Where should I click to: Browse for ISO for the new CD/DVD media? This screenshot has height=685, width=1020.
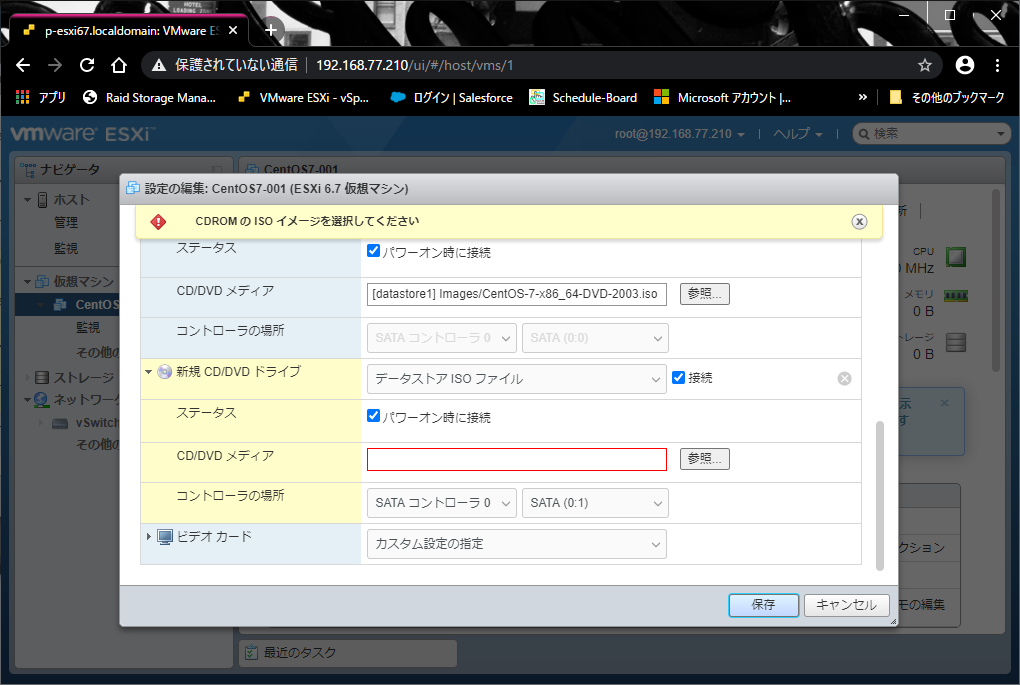coord(705,459)
